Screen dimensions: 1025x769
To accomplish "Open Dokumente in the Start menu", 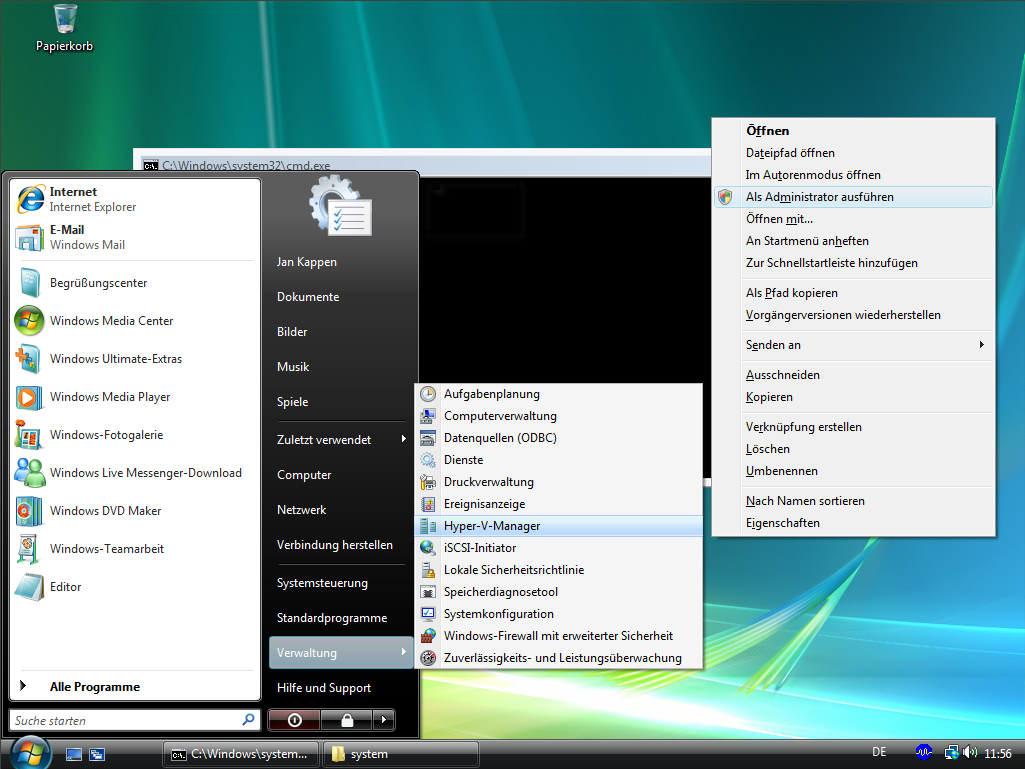I will pos(341,297).
